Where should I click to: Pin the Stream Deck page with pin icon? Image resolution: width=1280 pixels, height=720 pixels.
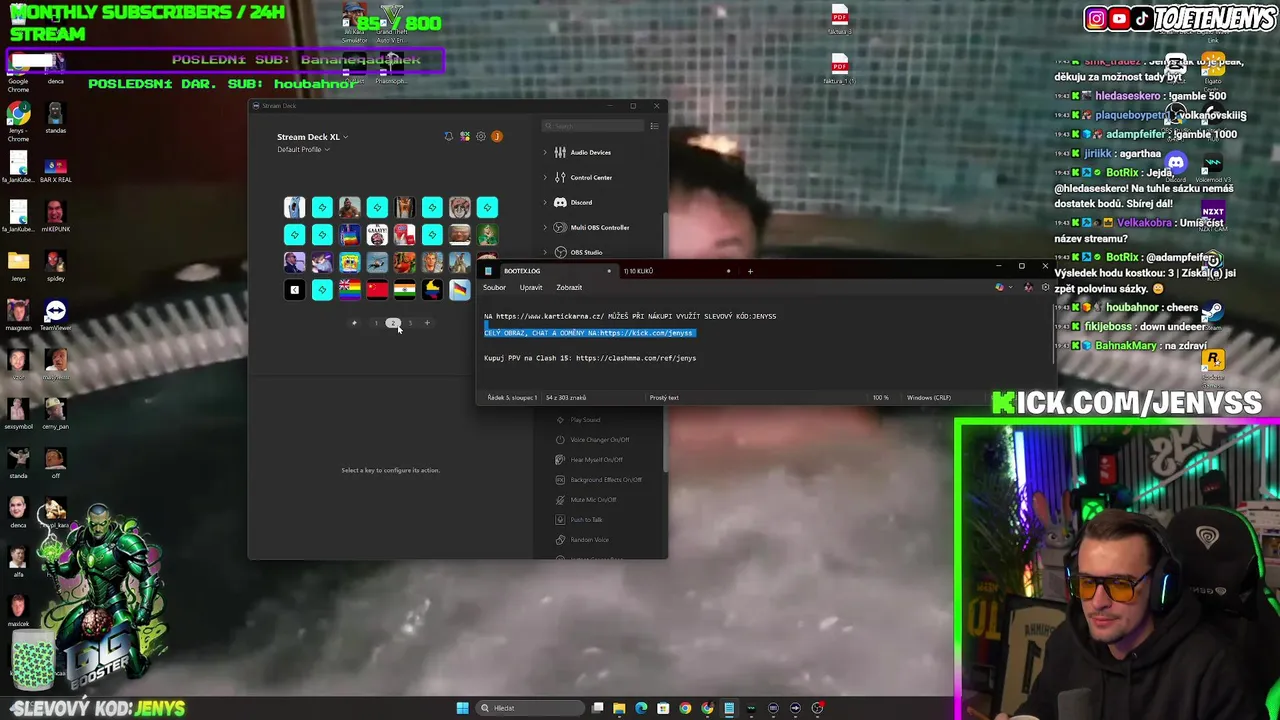coord(354,323)
